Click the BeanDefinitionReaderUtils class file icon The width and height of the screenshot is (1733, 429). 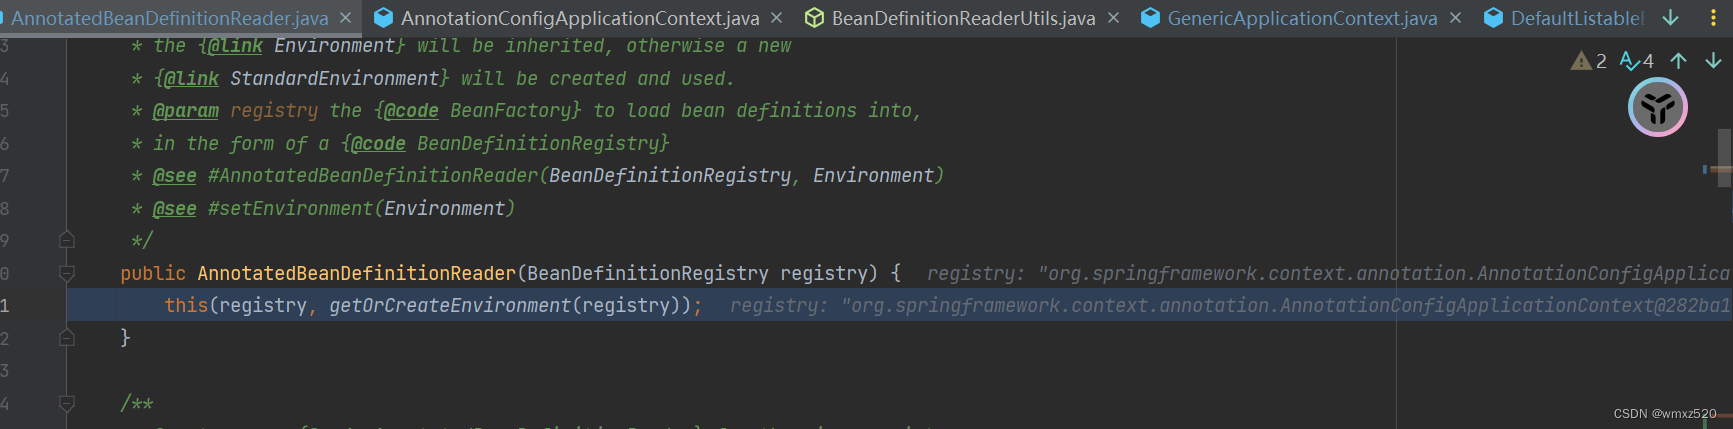[x=814, y=18]
